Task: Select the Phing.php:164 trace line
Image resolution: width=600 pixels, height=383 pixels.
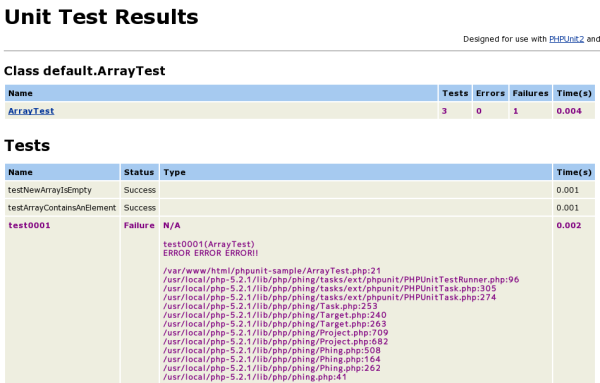Action: click(x=272, y=359)
